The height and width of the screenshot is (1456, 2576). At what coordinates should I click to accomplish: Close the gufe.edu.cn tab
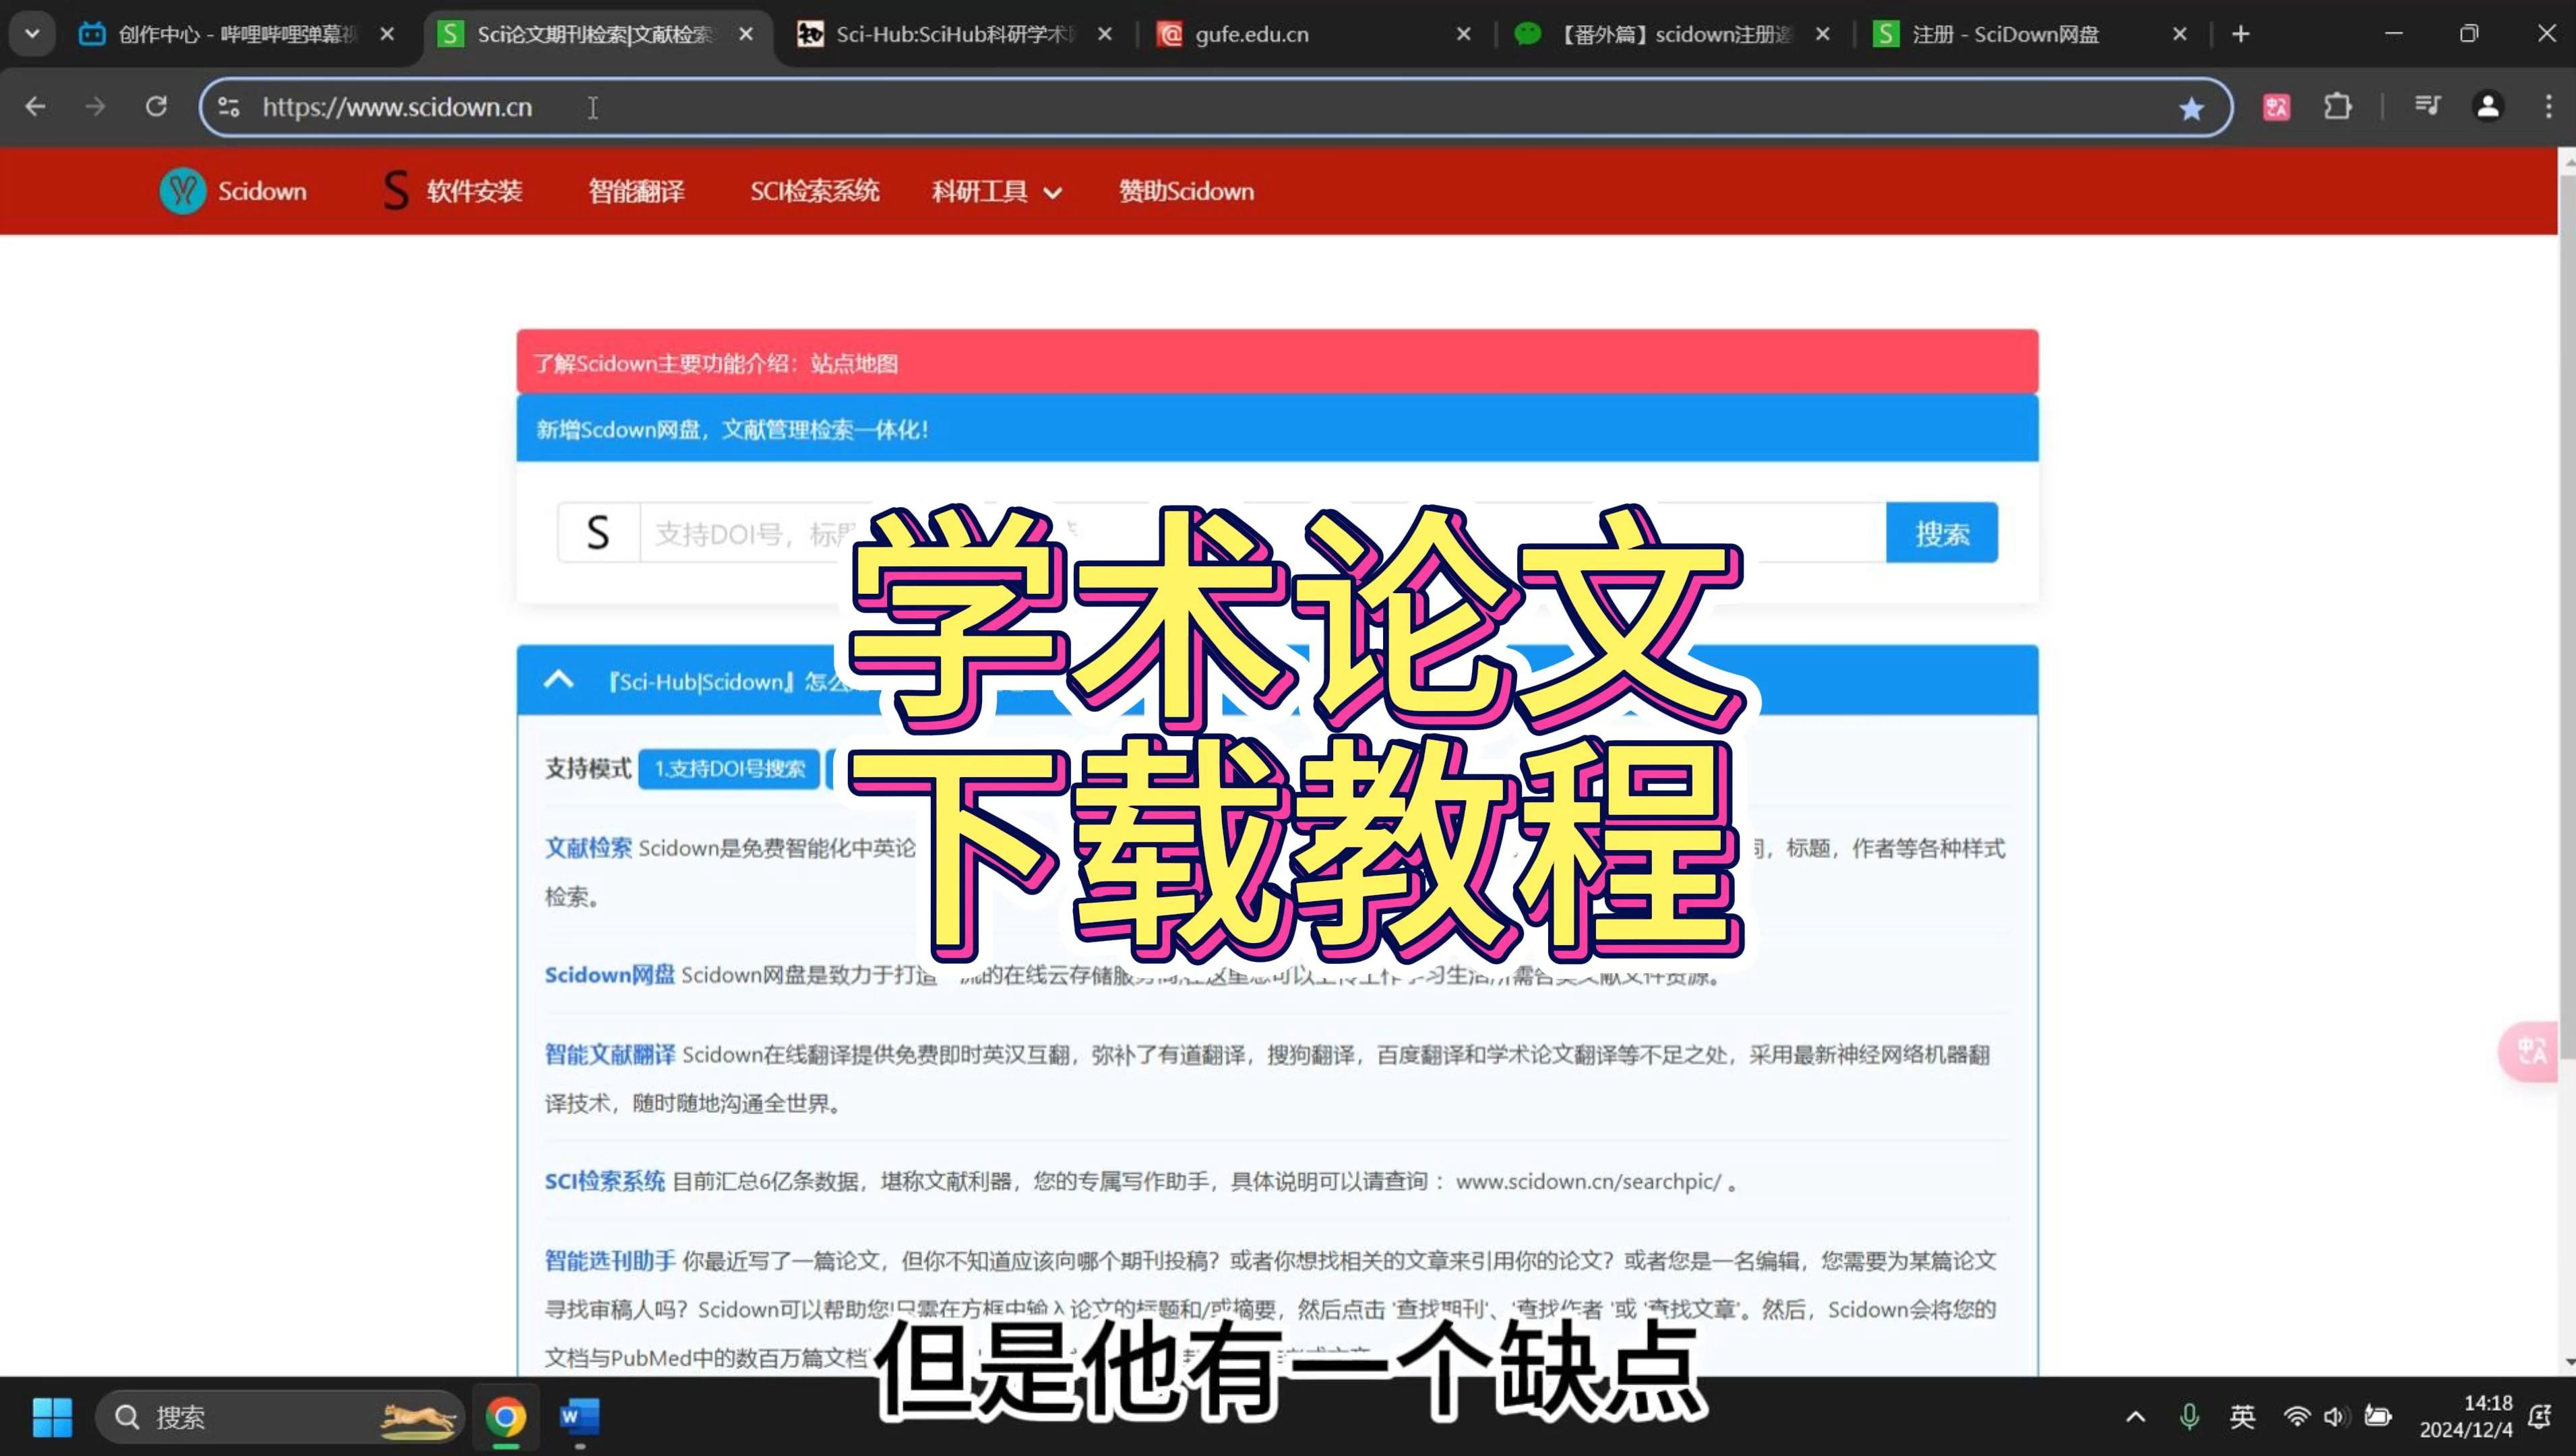pos(1463,34)
